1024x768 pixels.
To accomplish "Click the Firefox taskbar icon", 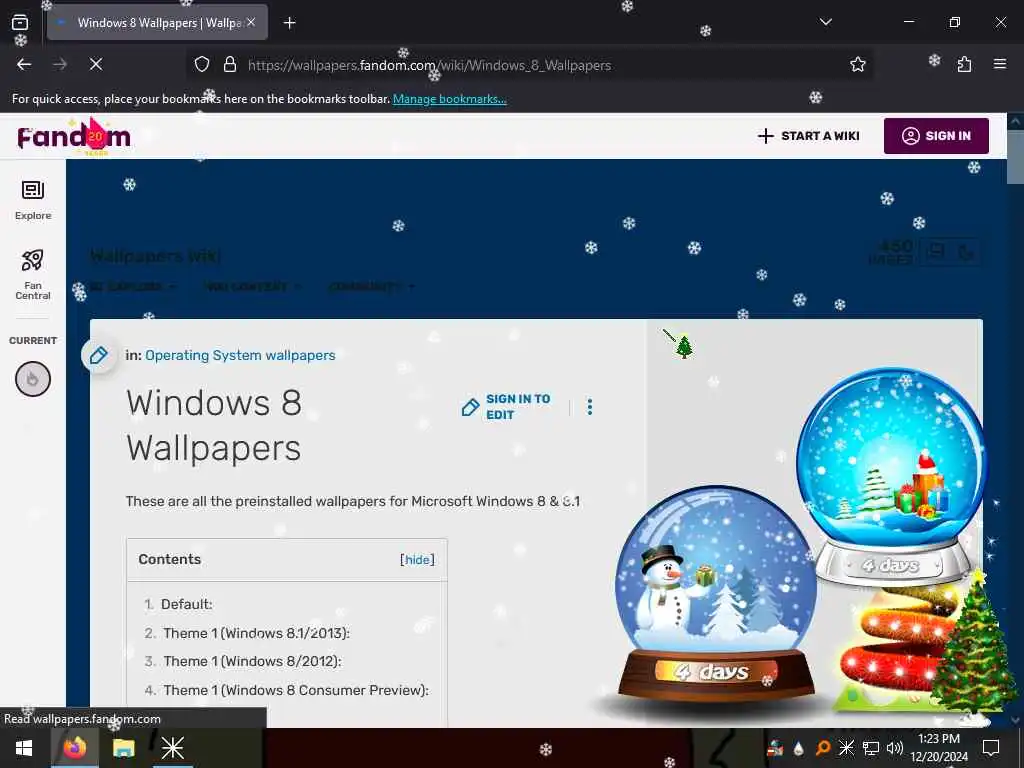I will pos(74,748).
